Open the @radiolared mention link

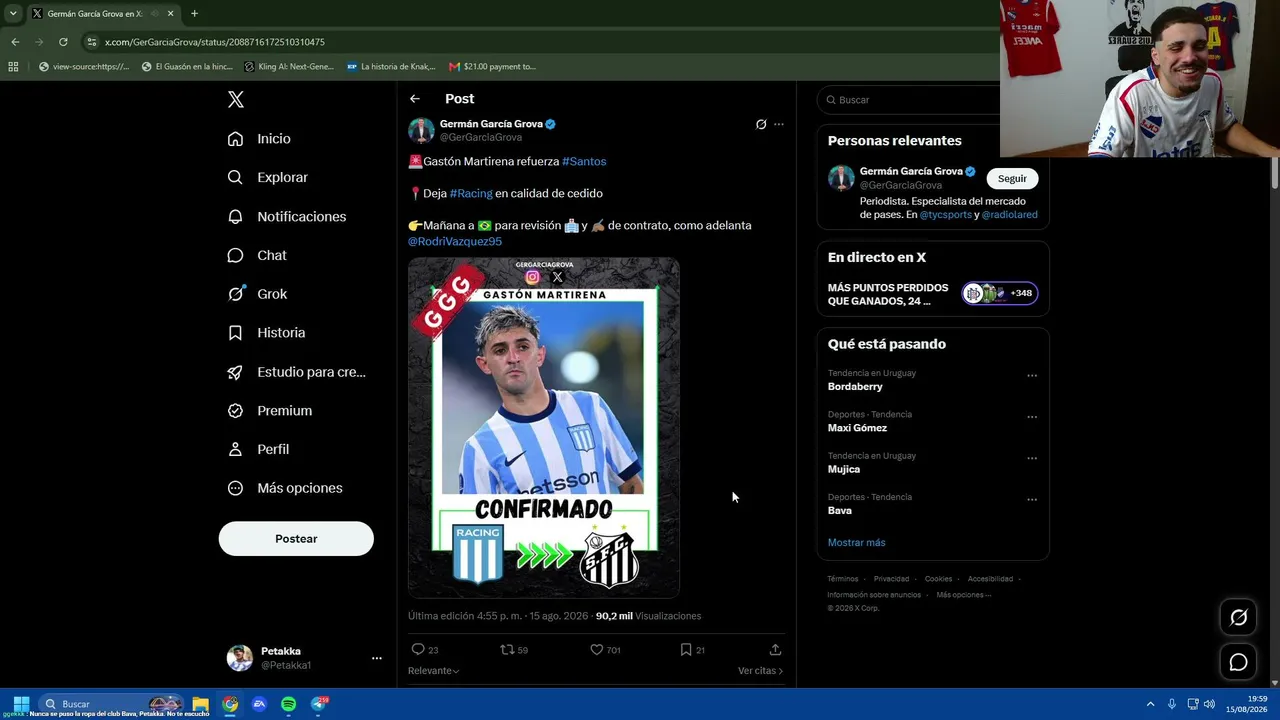(x=1010, y=215)
